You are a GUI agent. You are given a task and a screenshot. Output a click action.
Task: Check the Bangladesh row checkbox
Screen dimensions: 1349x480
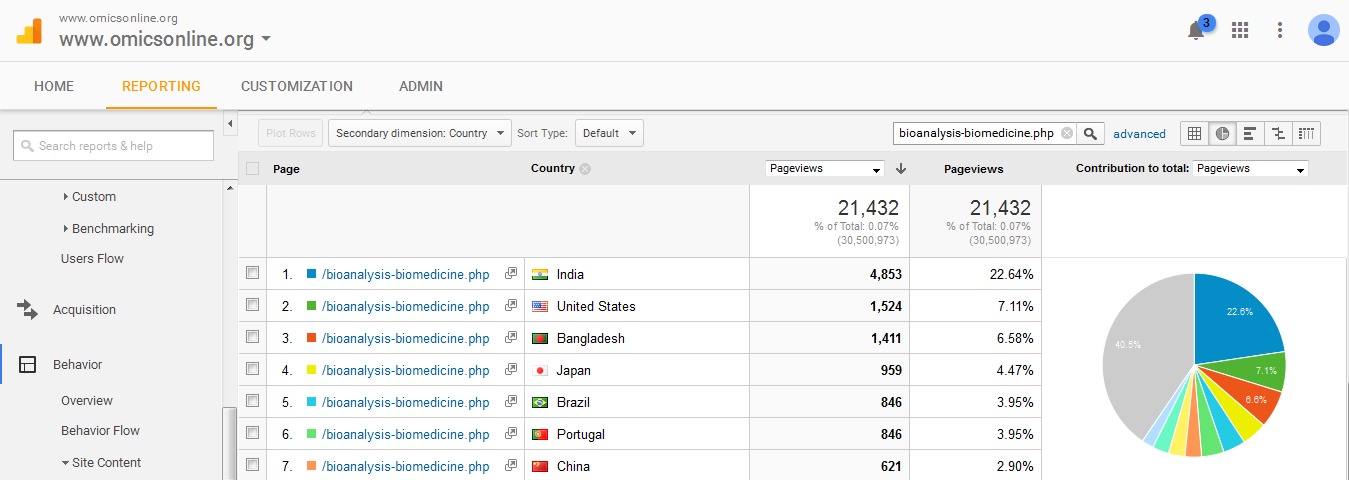click(x=252, y=337)
